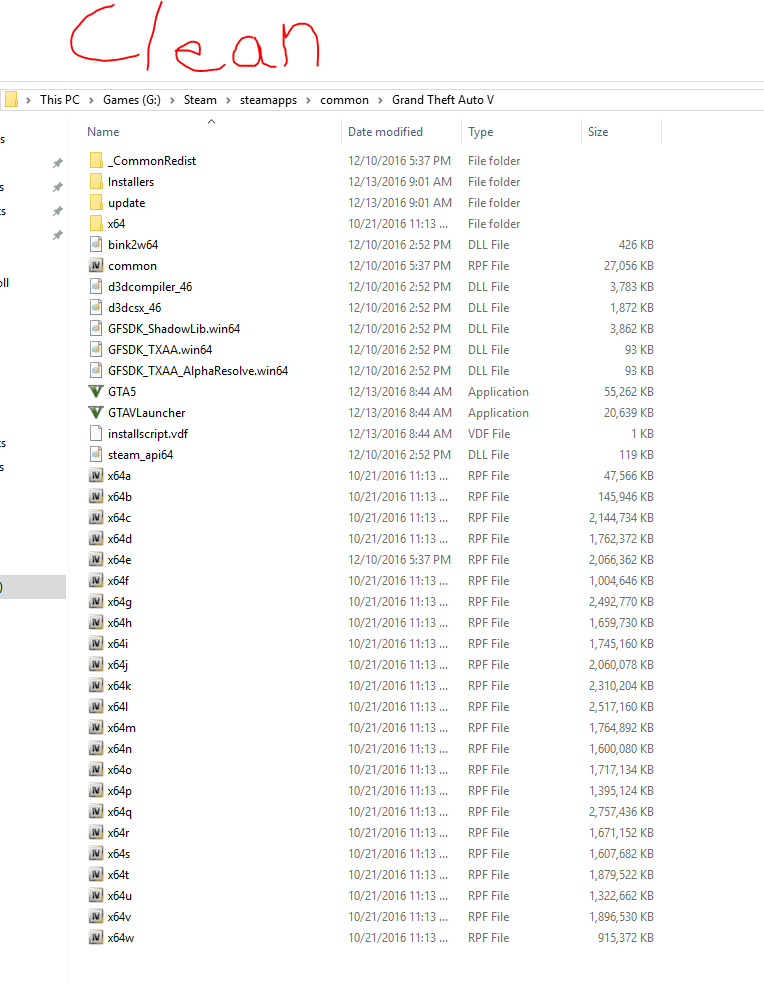
Task: Select the GFSDK_TXAA.win64 file icon
Action: coord(96,349)
